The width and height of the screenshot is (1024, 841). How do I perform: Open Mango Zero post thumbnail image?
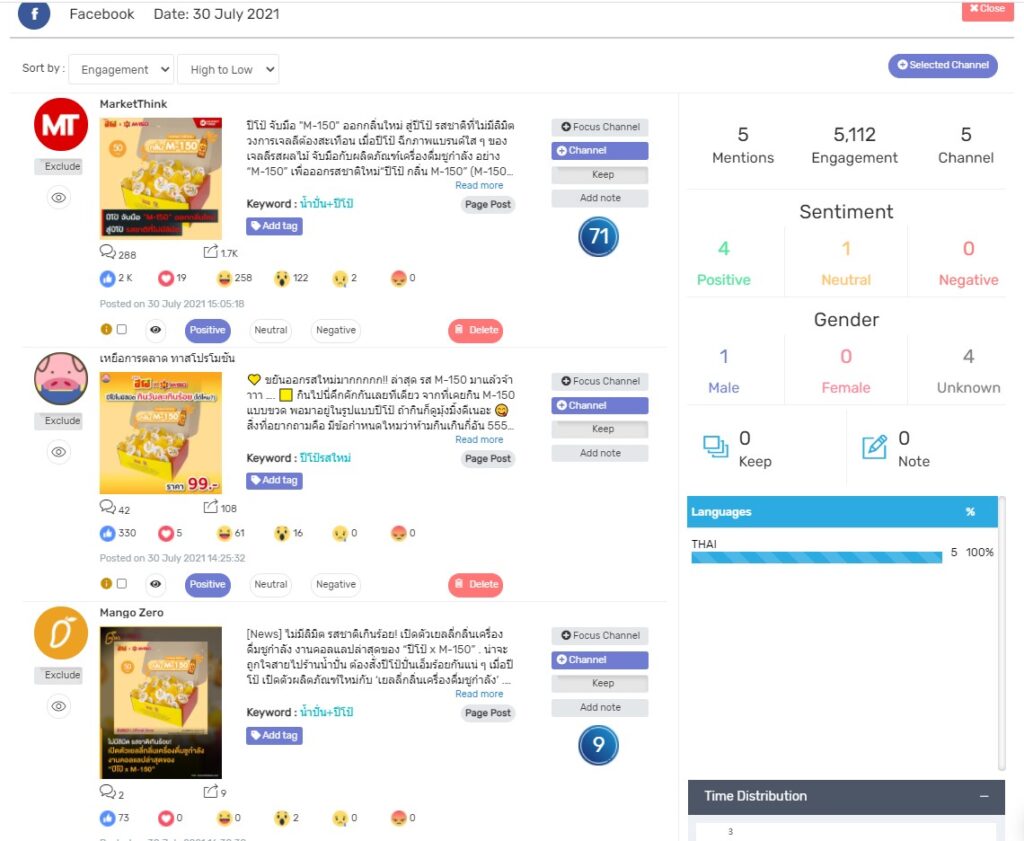[x=161, y=703]
